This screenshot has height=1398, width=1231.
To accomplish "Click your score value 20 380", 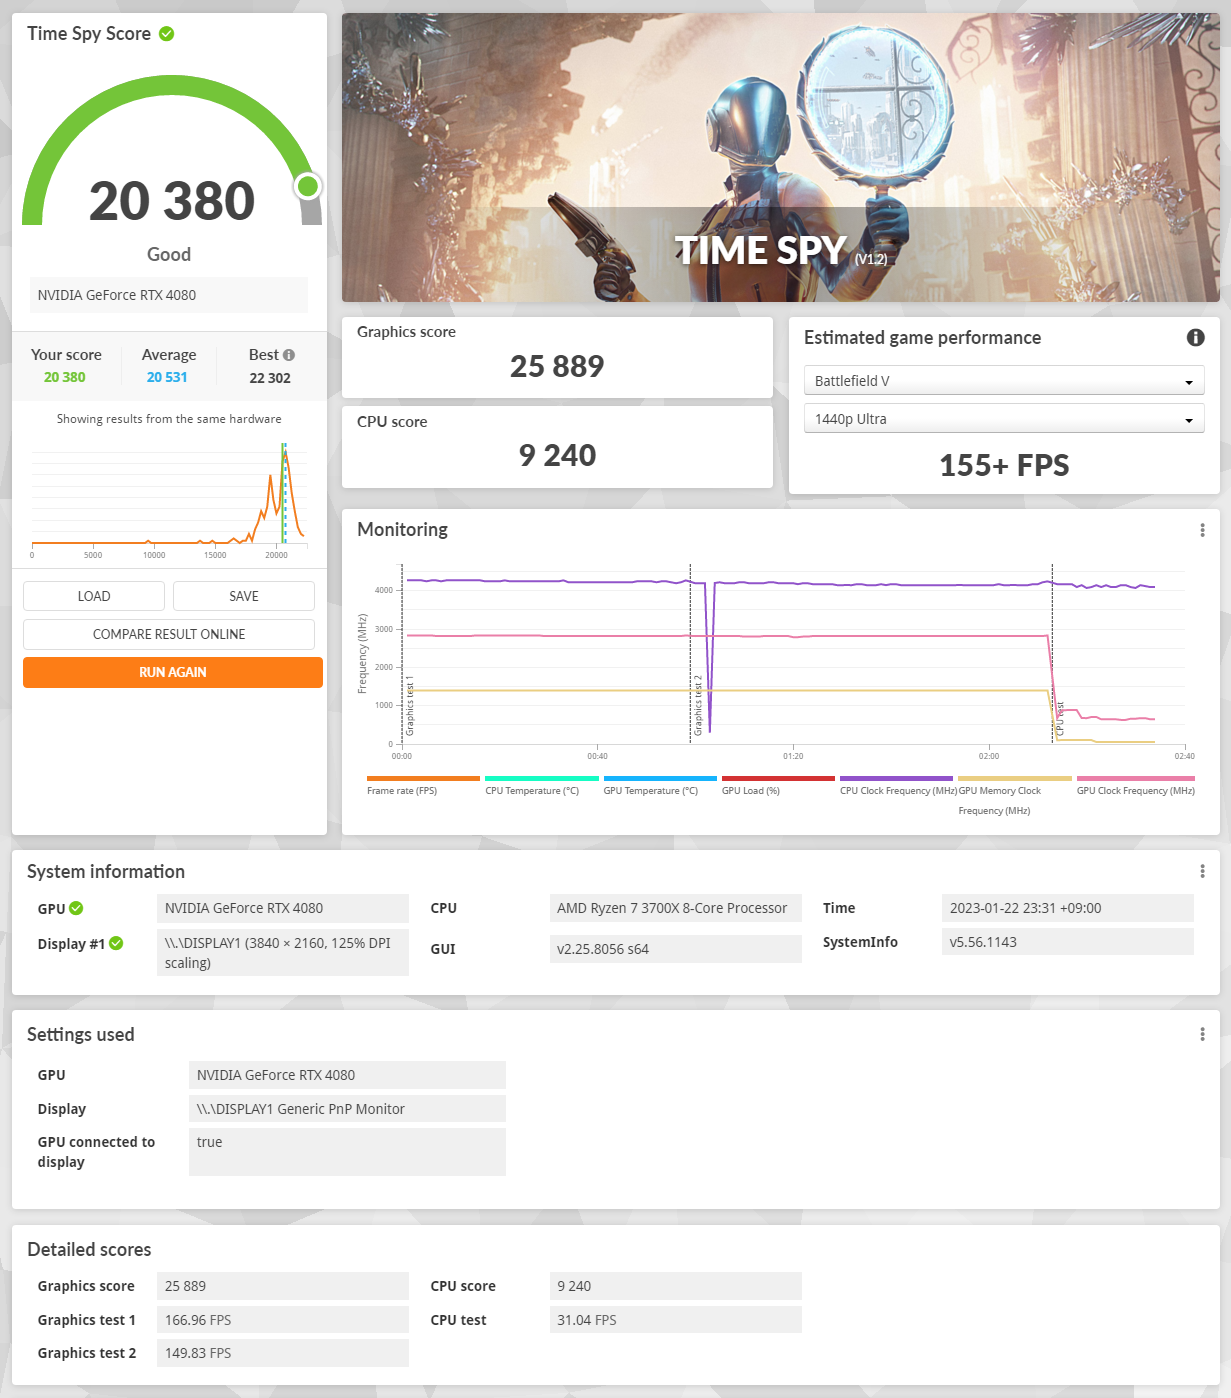I will (65, 377).
